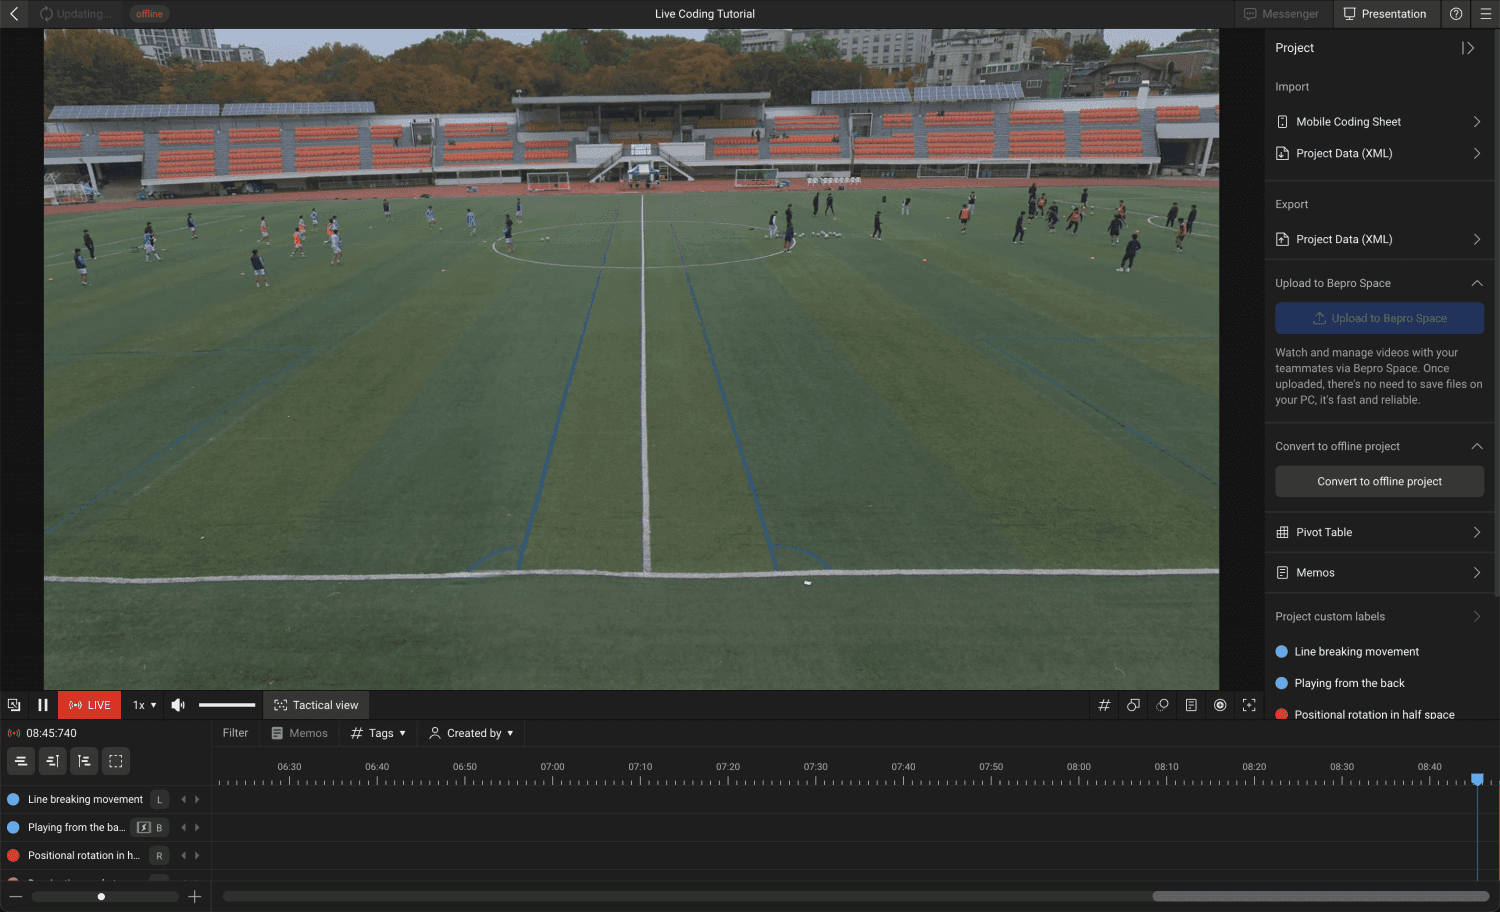Go to previous Positional rotation event
The height and width of the screenshot is (912, 1500).
point(183,856)
